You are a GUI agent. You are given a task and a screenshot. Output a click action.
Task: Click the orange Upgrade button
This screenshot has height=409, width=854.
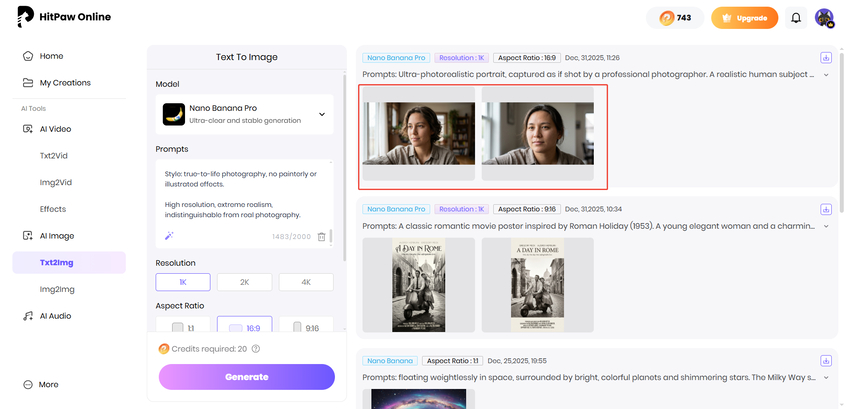click(745, 18)
